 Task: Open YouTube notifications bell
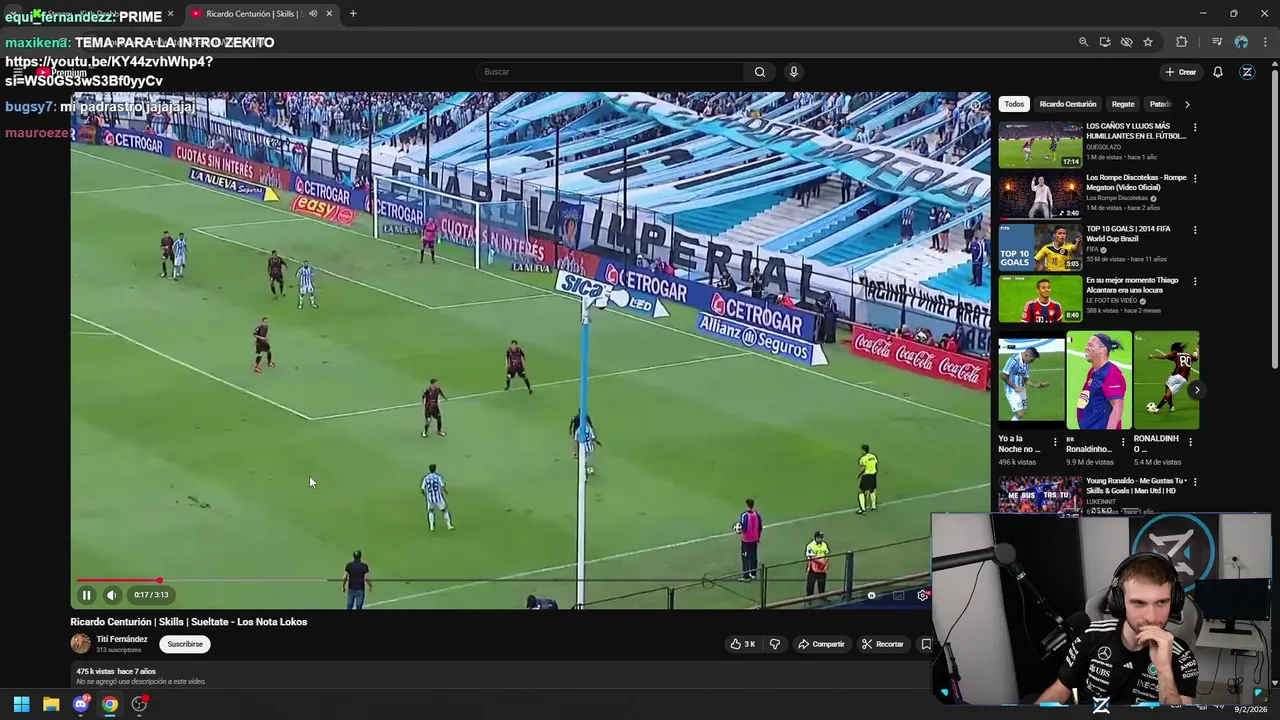click(x=1218, y=72)
